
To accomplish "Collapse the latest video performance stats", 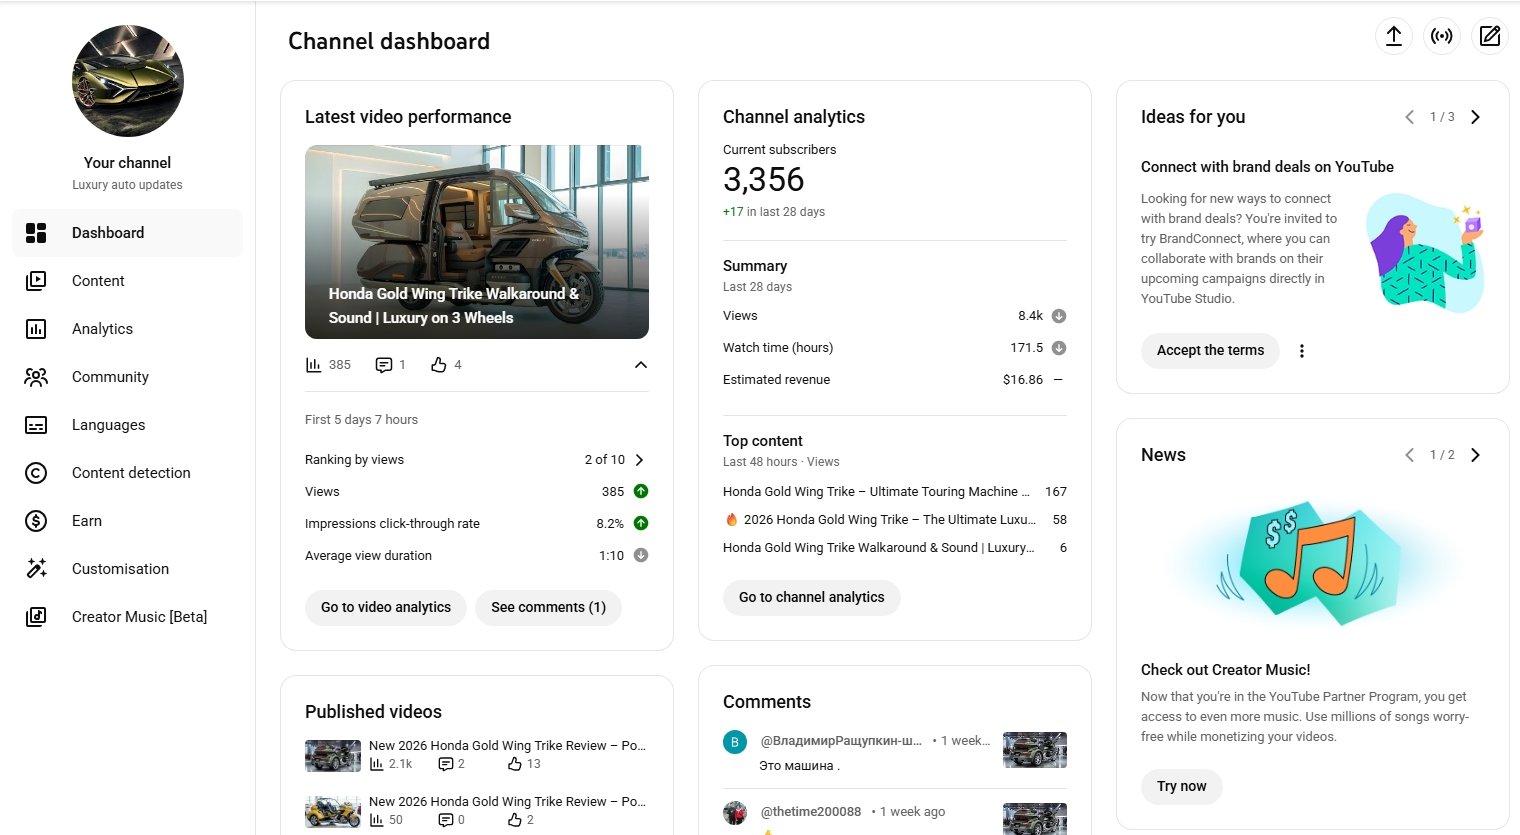I will [640, 365].
